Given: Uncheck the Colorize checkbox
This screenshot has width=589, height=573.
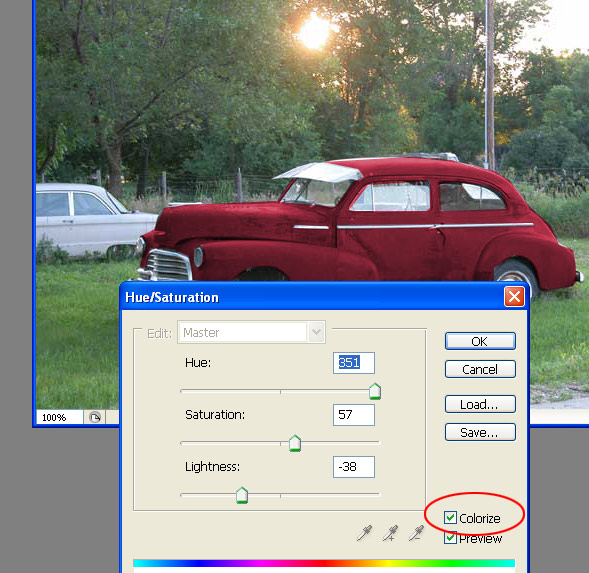Looking at the screenshot, I should pyautogui.click(x=450, y=518).
